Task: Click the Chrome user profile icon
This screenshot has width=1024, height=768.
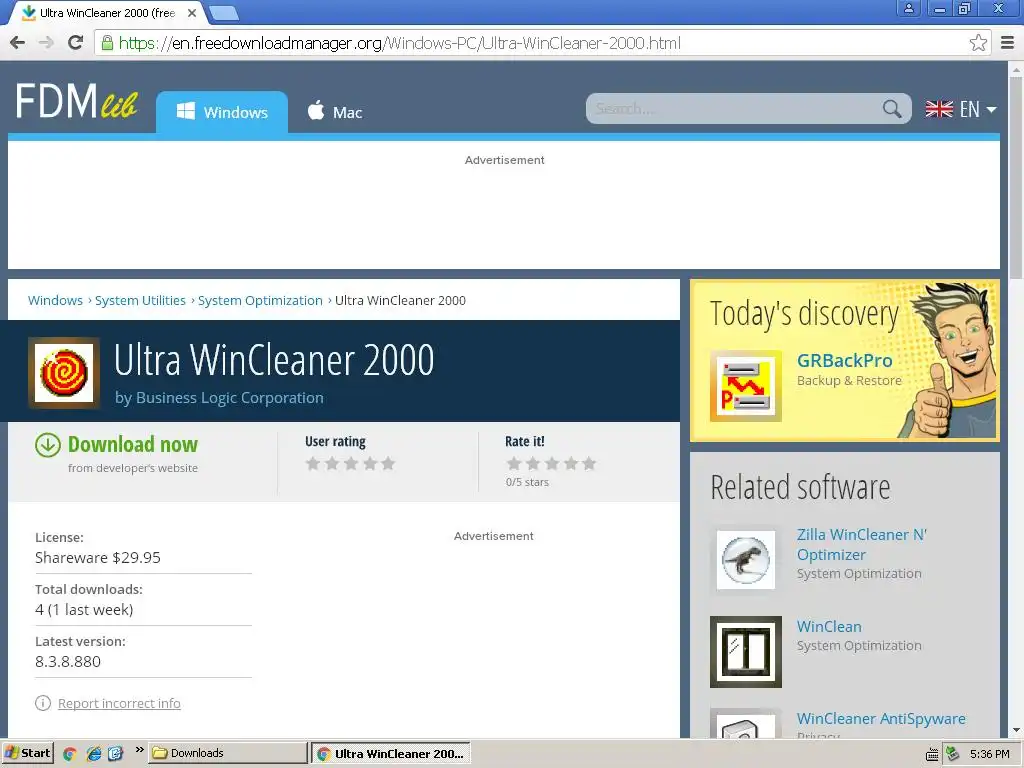Action: point(908,8)
